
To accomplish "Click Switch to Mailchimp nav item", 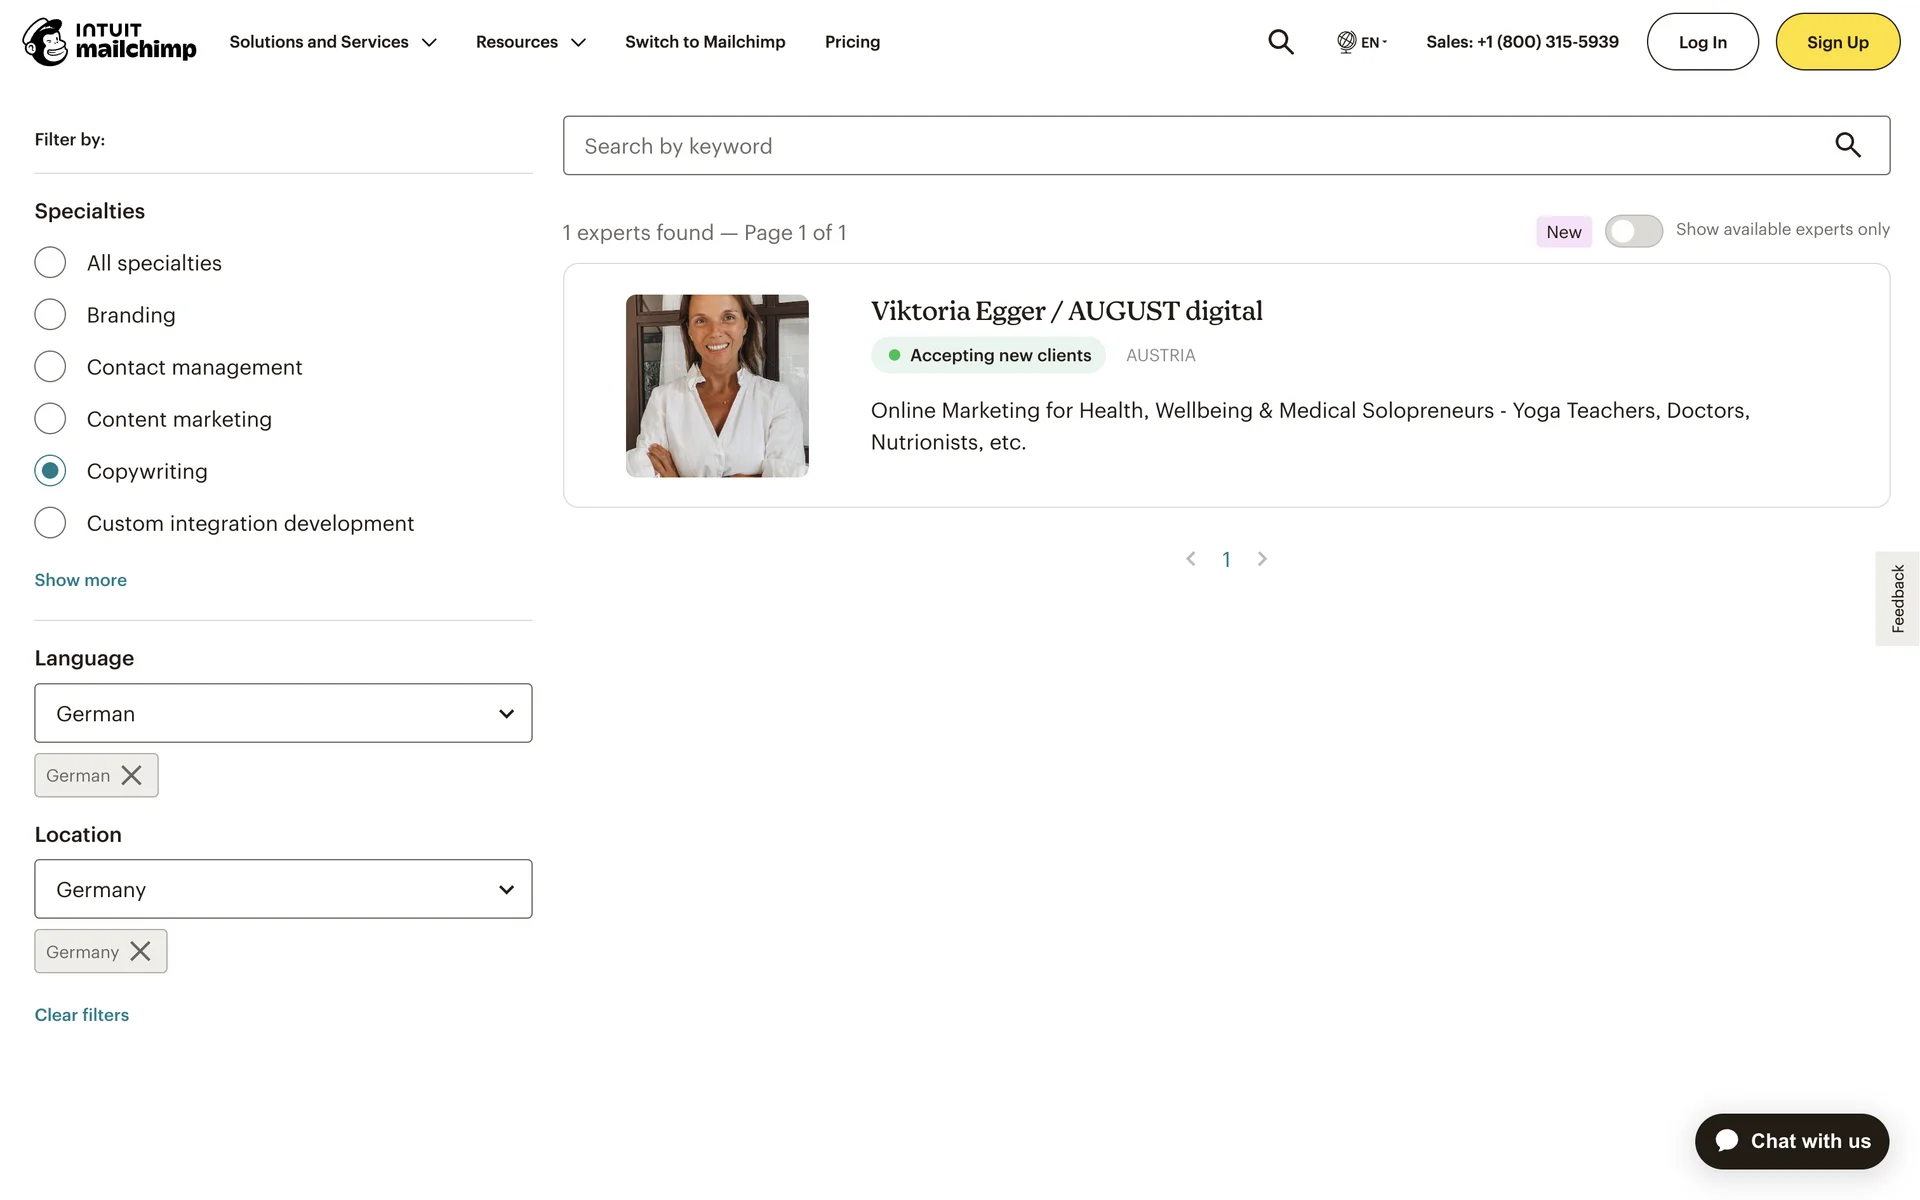I will pyautogui.click(x=705, y=42).
